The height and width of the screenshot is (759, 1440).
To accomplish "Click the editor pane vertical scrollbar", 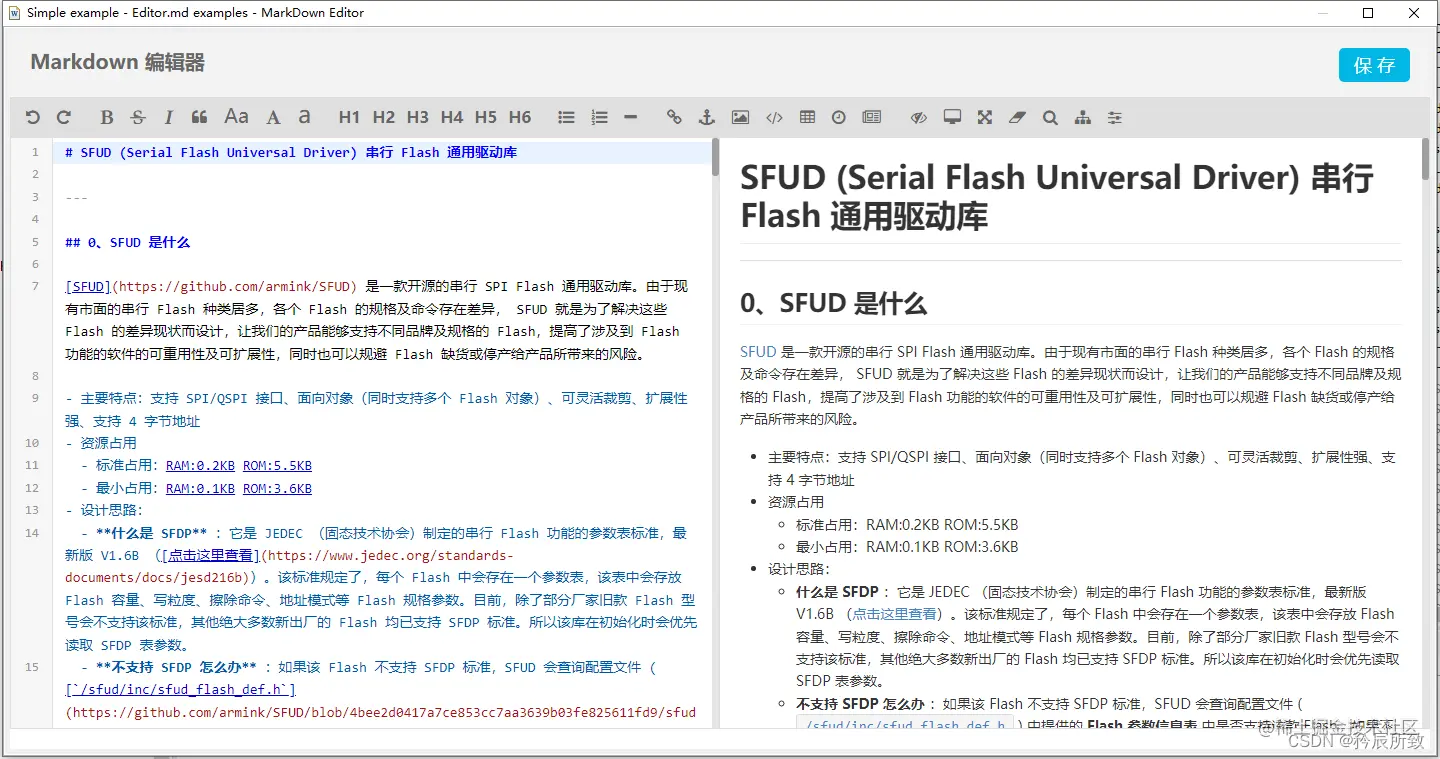I will click(715, 156).
